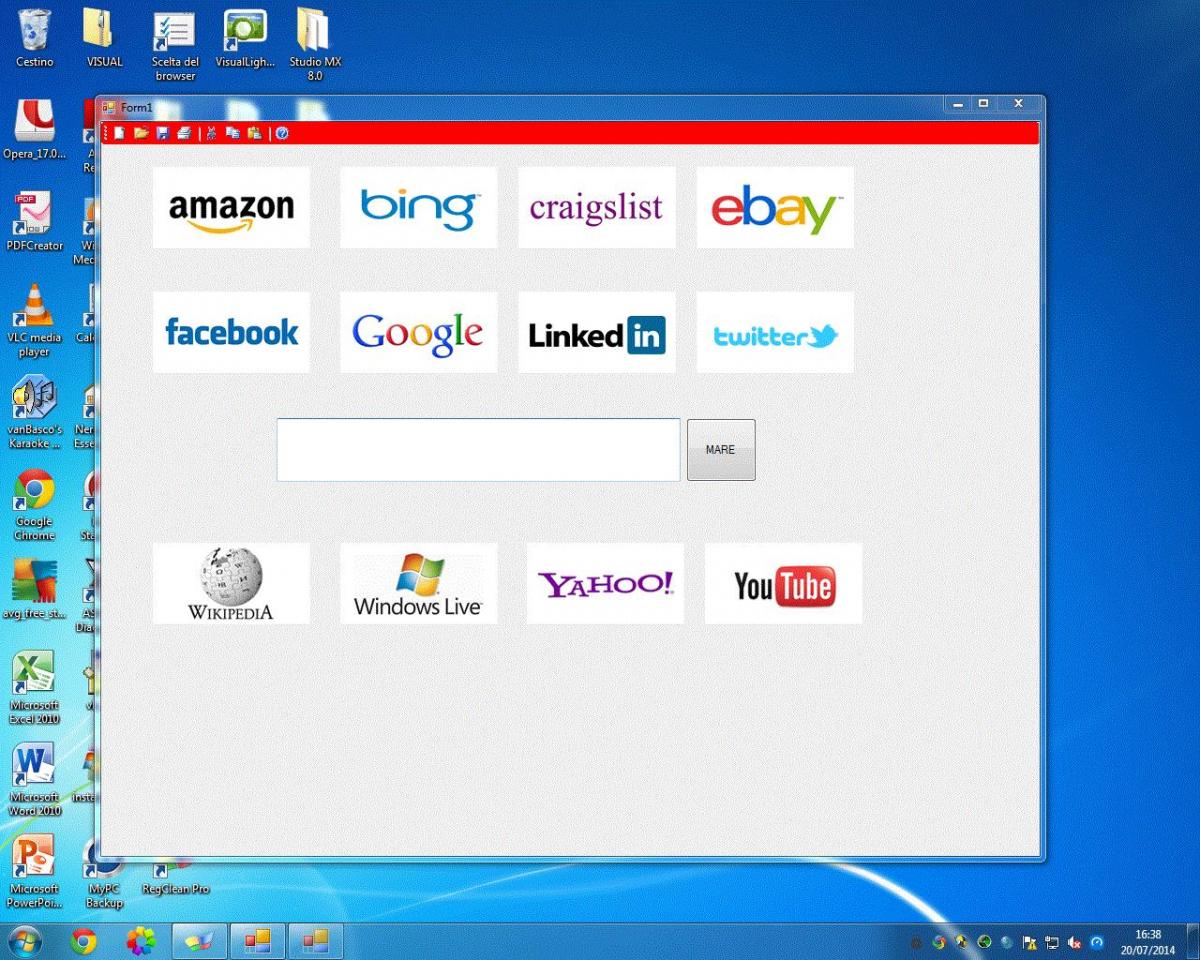Select the Scelta del browser desktop shortcut
The height and width of the screenshot is (960, 1200).
175,45
